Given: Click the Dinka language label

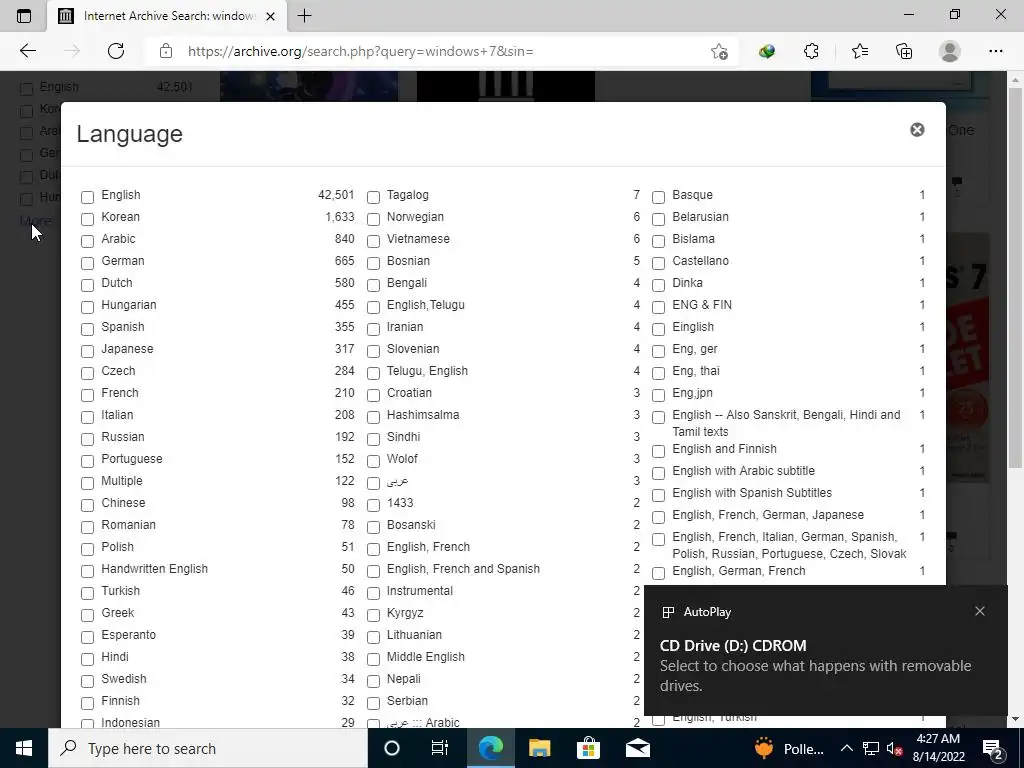Looking at the screenshot, I should click(x=687, y=283).
